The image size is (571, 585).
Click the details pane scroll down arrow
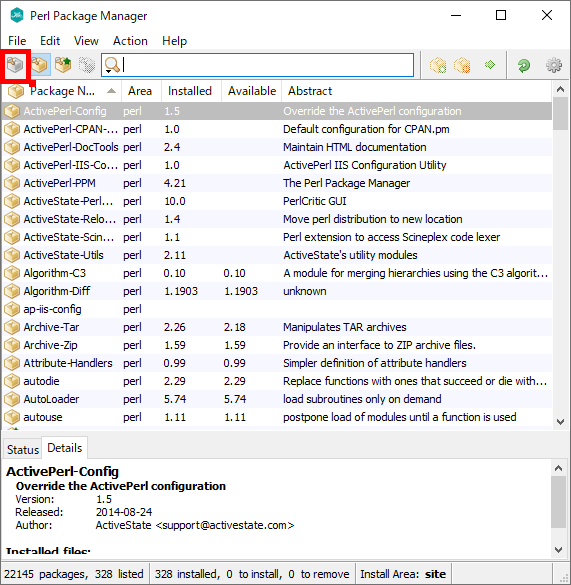coord(559,550)
